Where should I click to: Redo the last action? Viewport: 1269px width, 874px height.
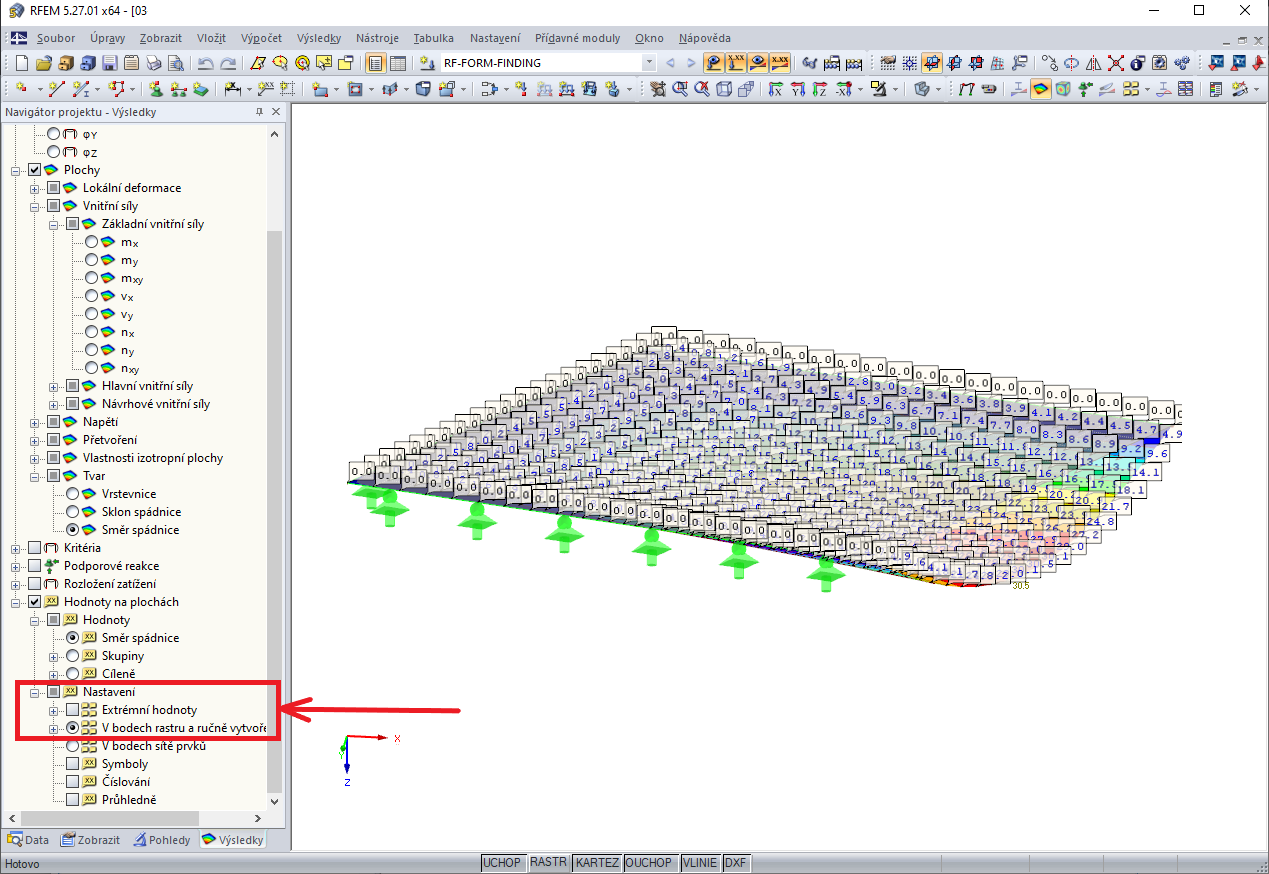(228, 63)
